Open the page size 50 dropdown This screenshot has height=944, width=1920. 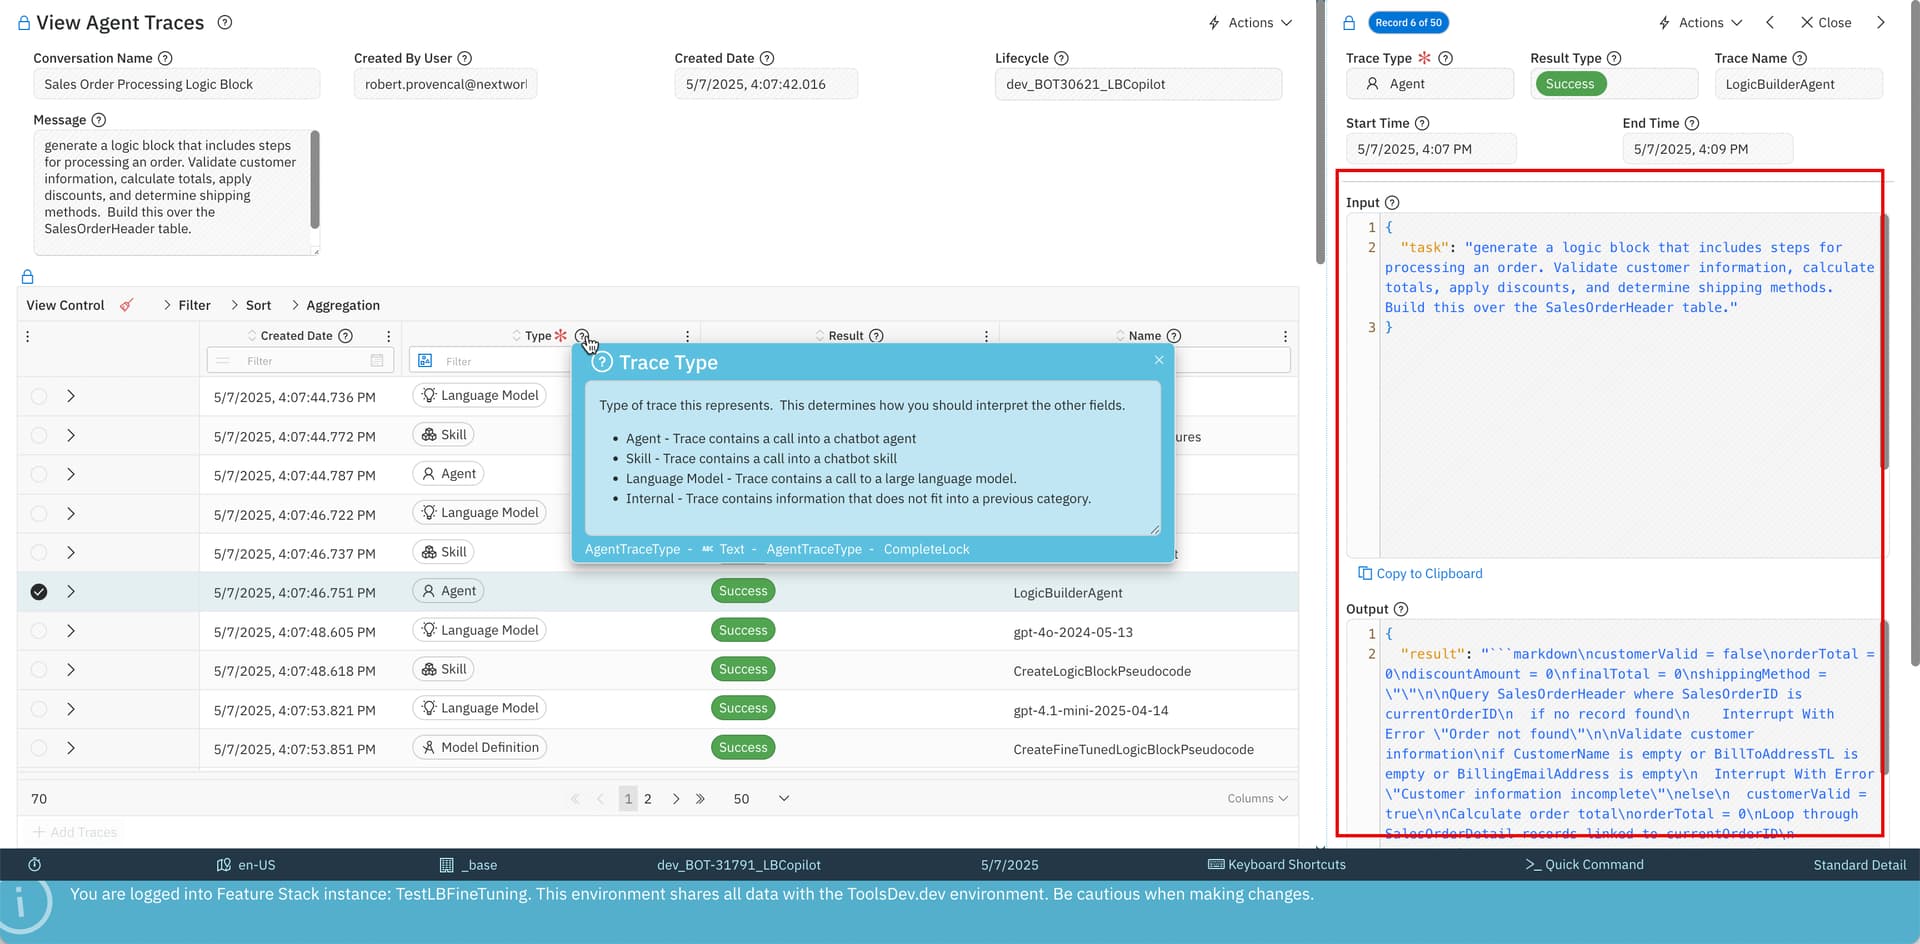(x=761, y=798)
